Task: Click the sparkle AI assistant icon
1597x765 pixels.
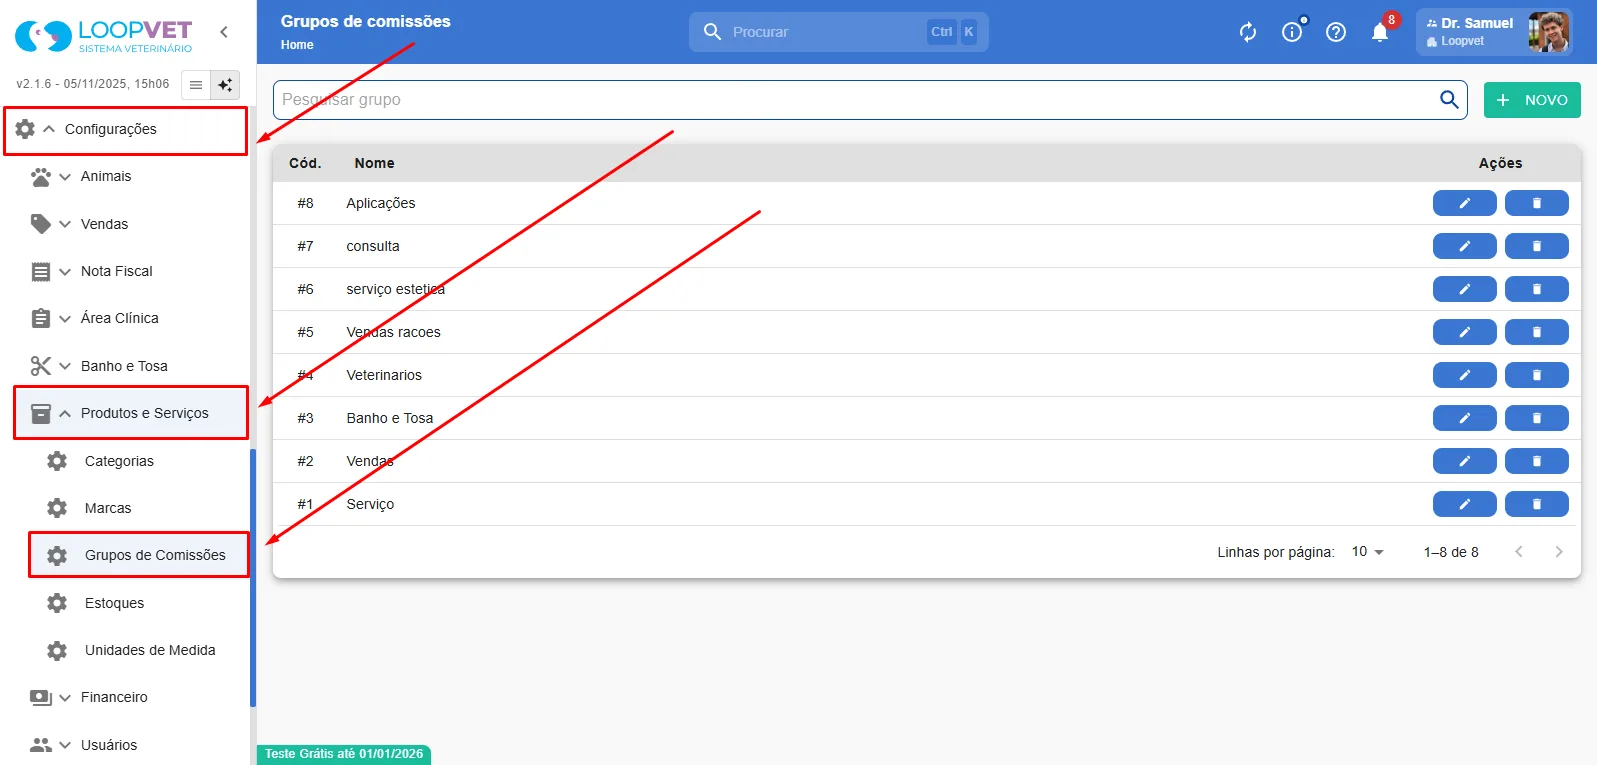Action: point(225,85)
